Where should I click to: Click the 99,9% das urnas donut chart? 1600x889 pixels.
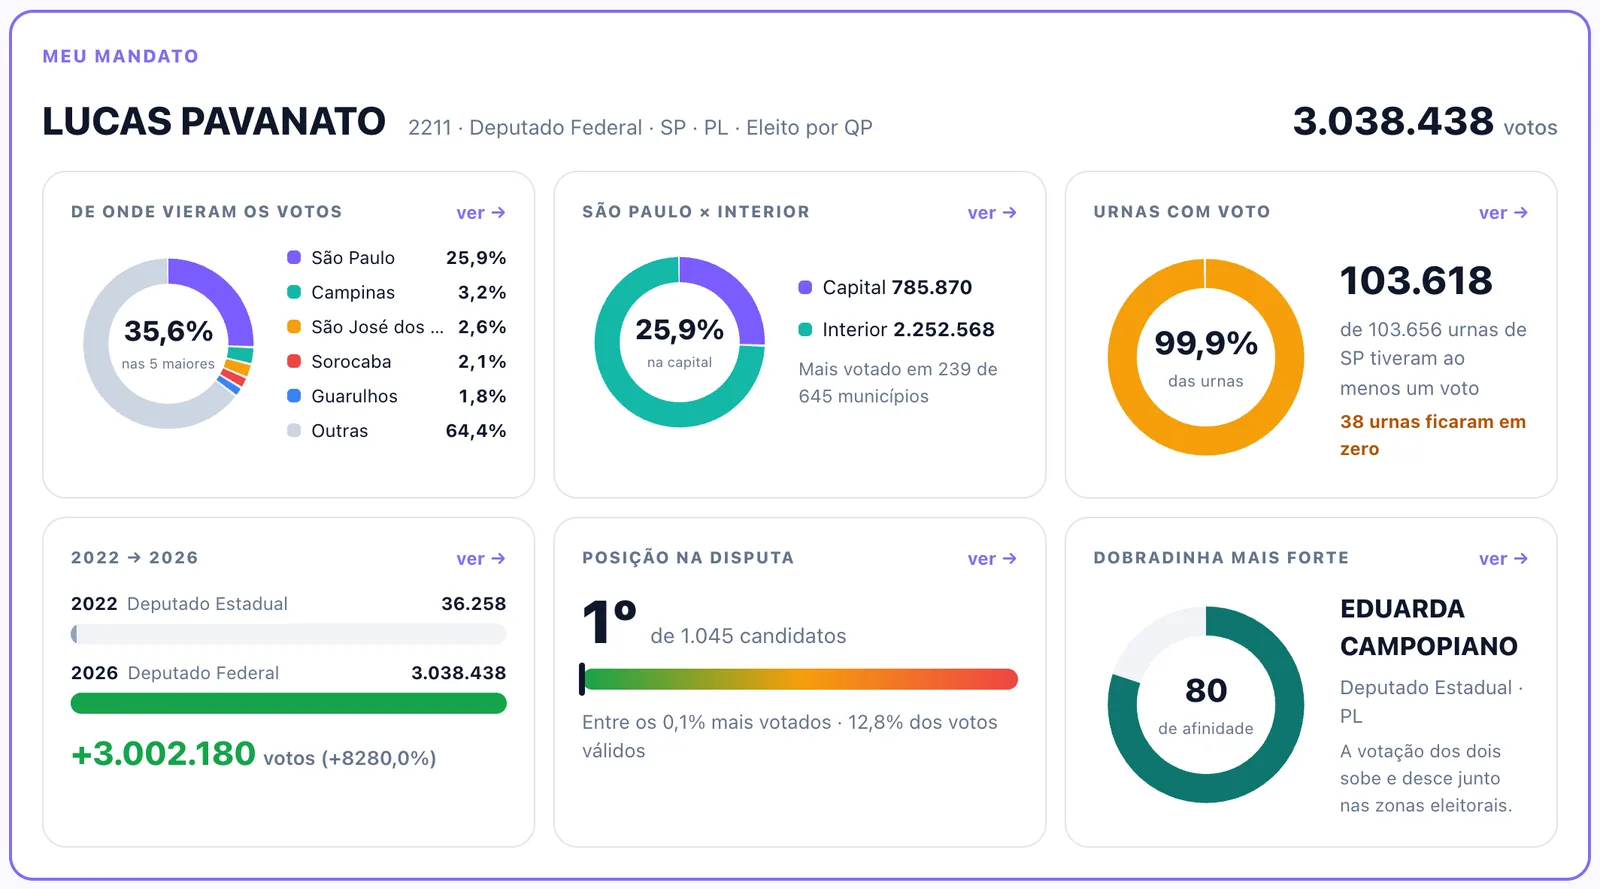[x=1206, y=357]
